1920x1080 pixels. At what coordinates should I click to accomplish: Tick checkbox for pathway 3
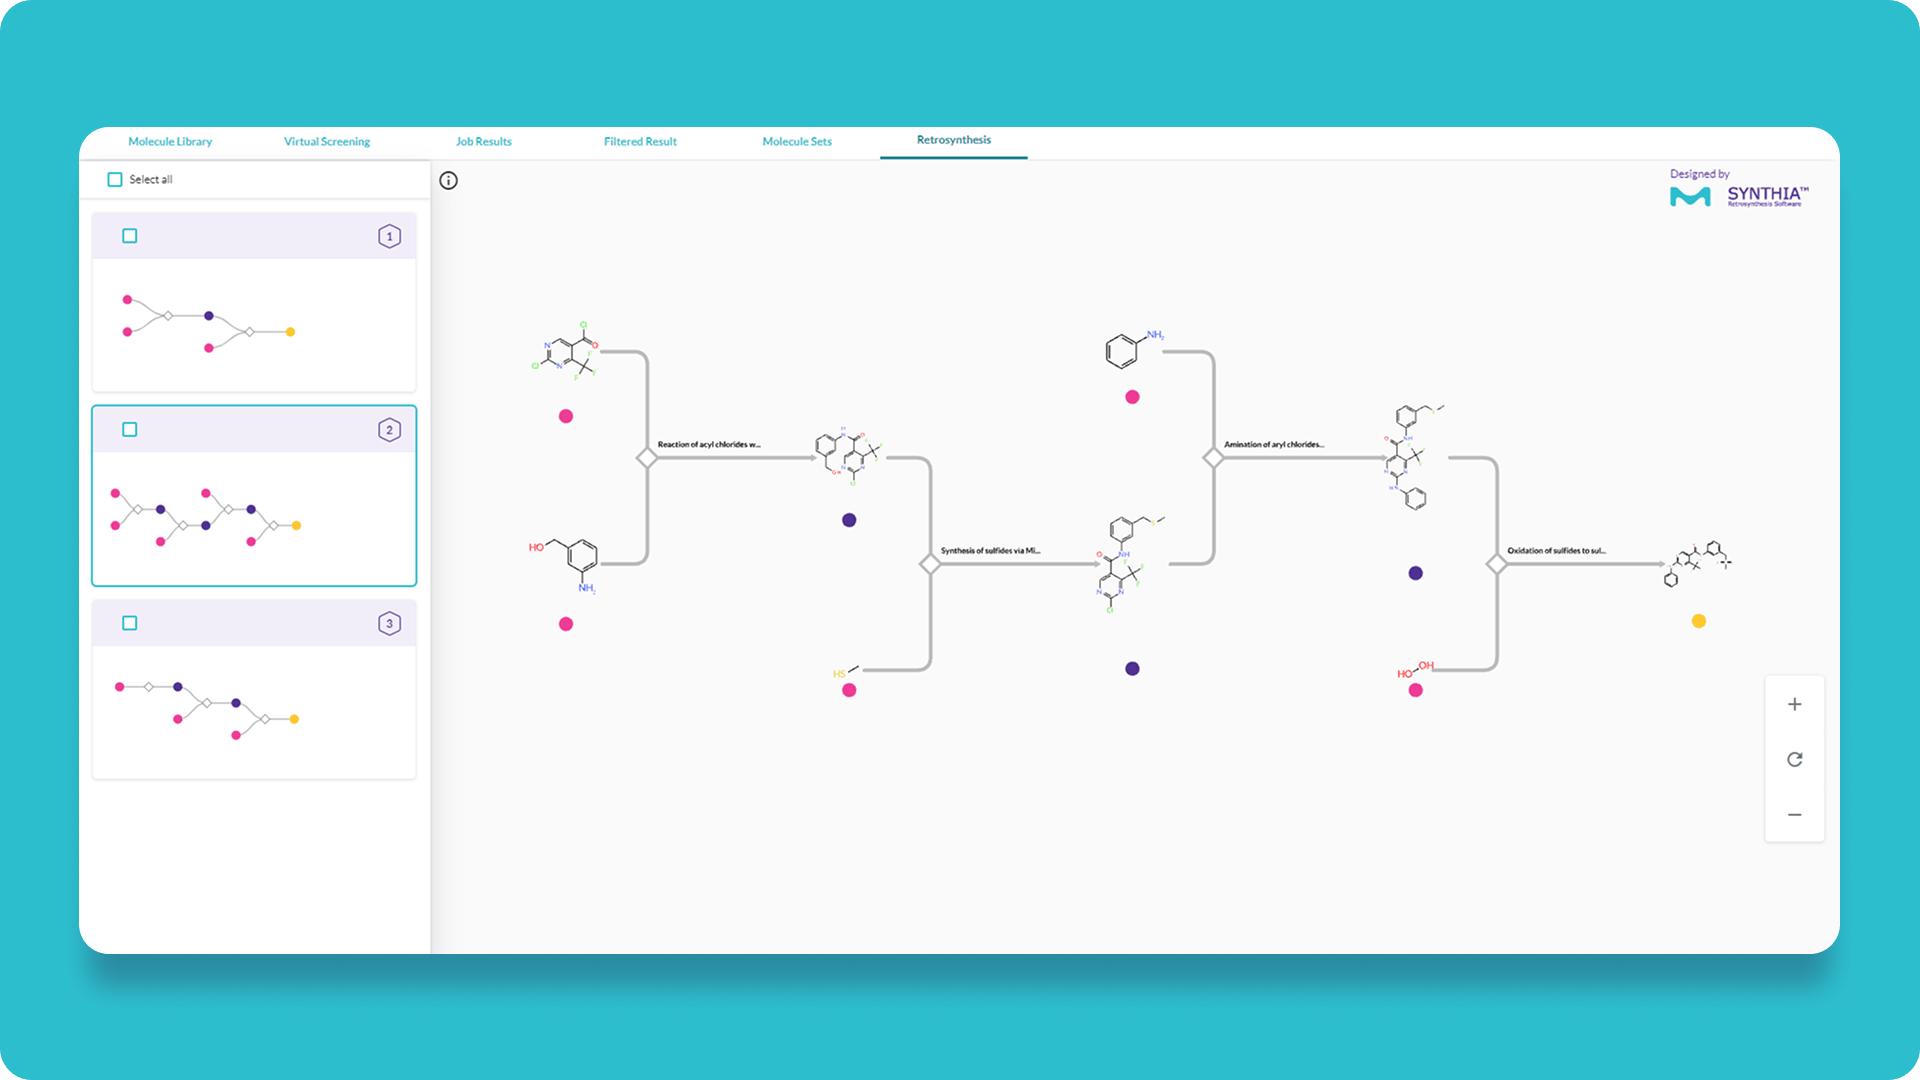130,624
